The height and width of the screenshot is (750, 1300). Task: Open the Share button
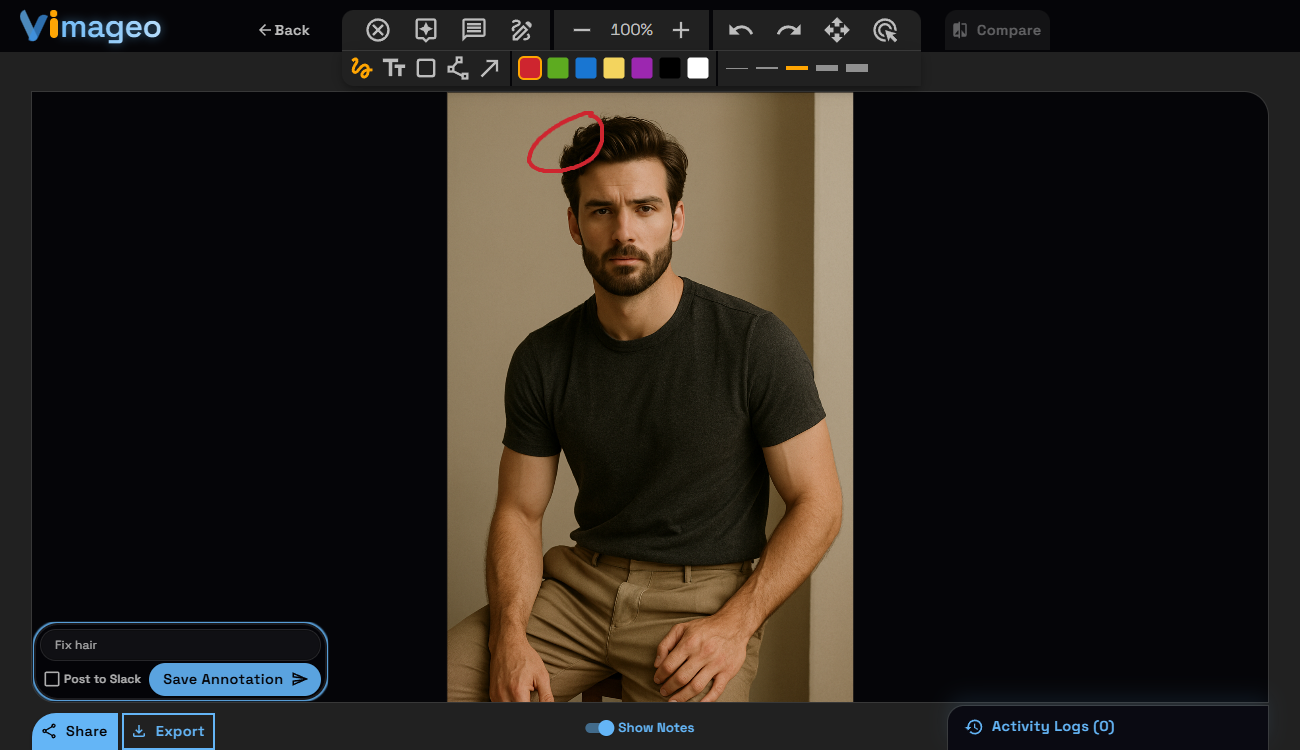point(75,731)
